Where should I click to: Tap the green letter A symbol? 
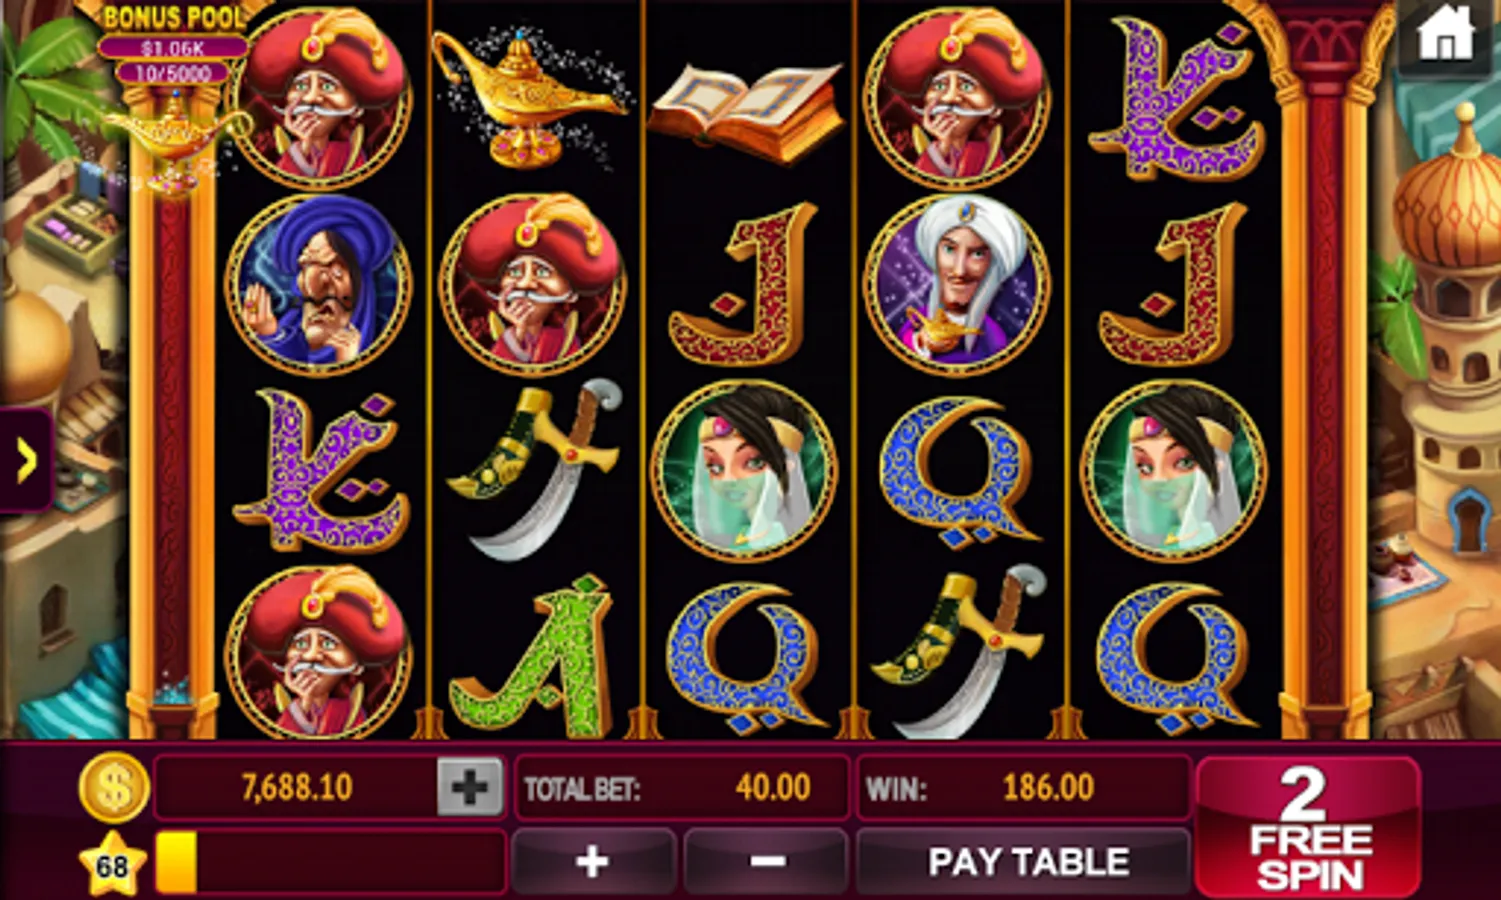click(530, 652)
